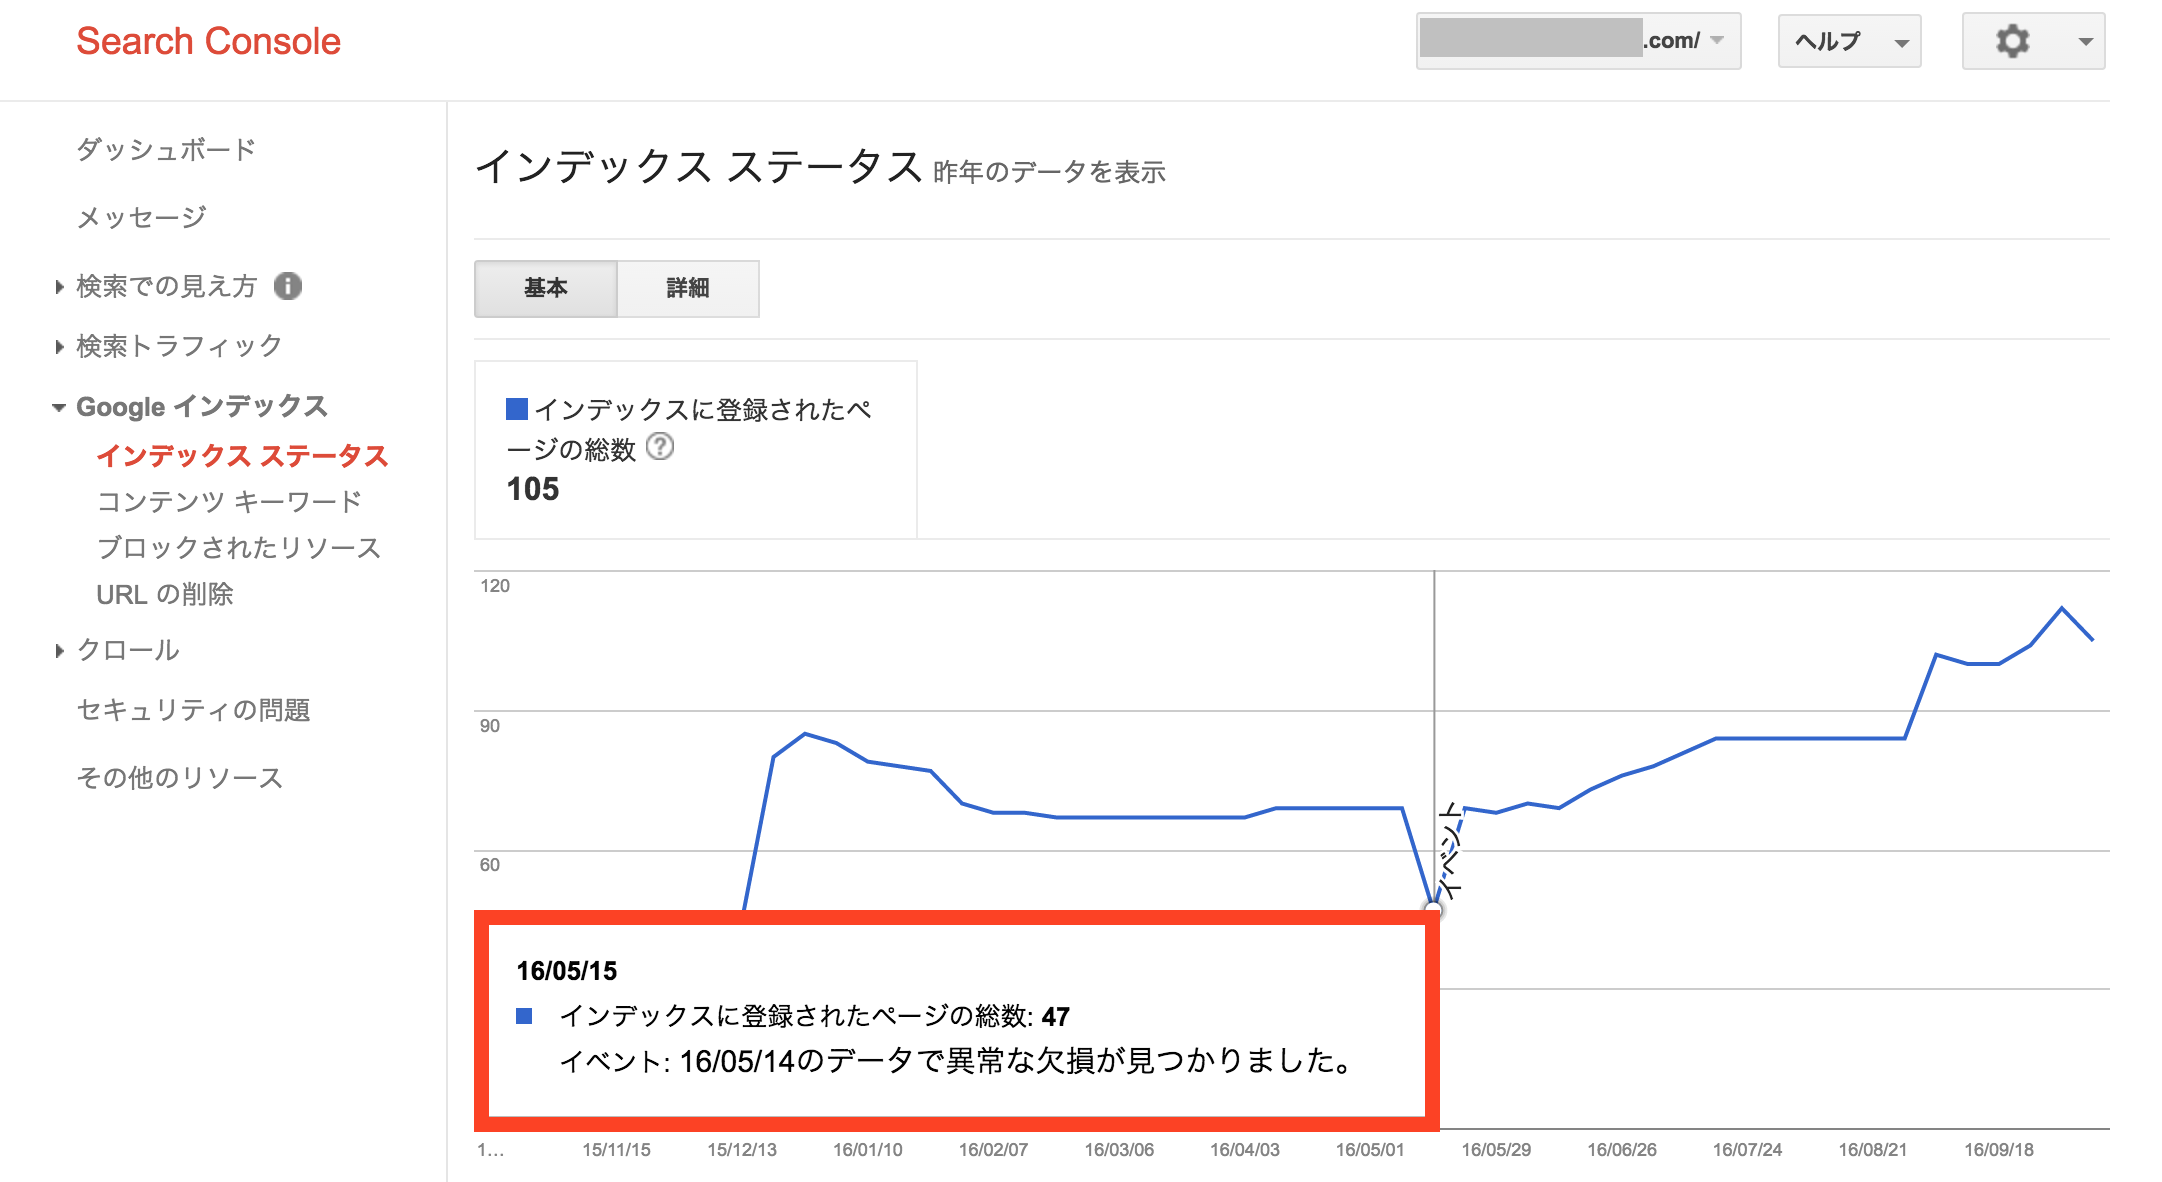Expand the 検索トラフィック section arrow
Viewport: 2162px width, 1182px height.
coord(60,347)
